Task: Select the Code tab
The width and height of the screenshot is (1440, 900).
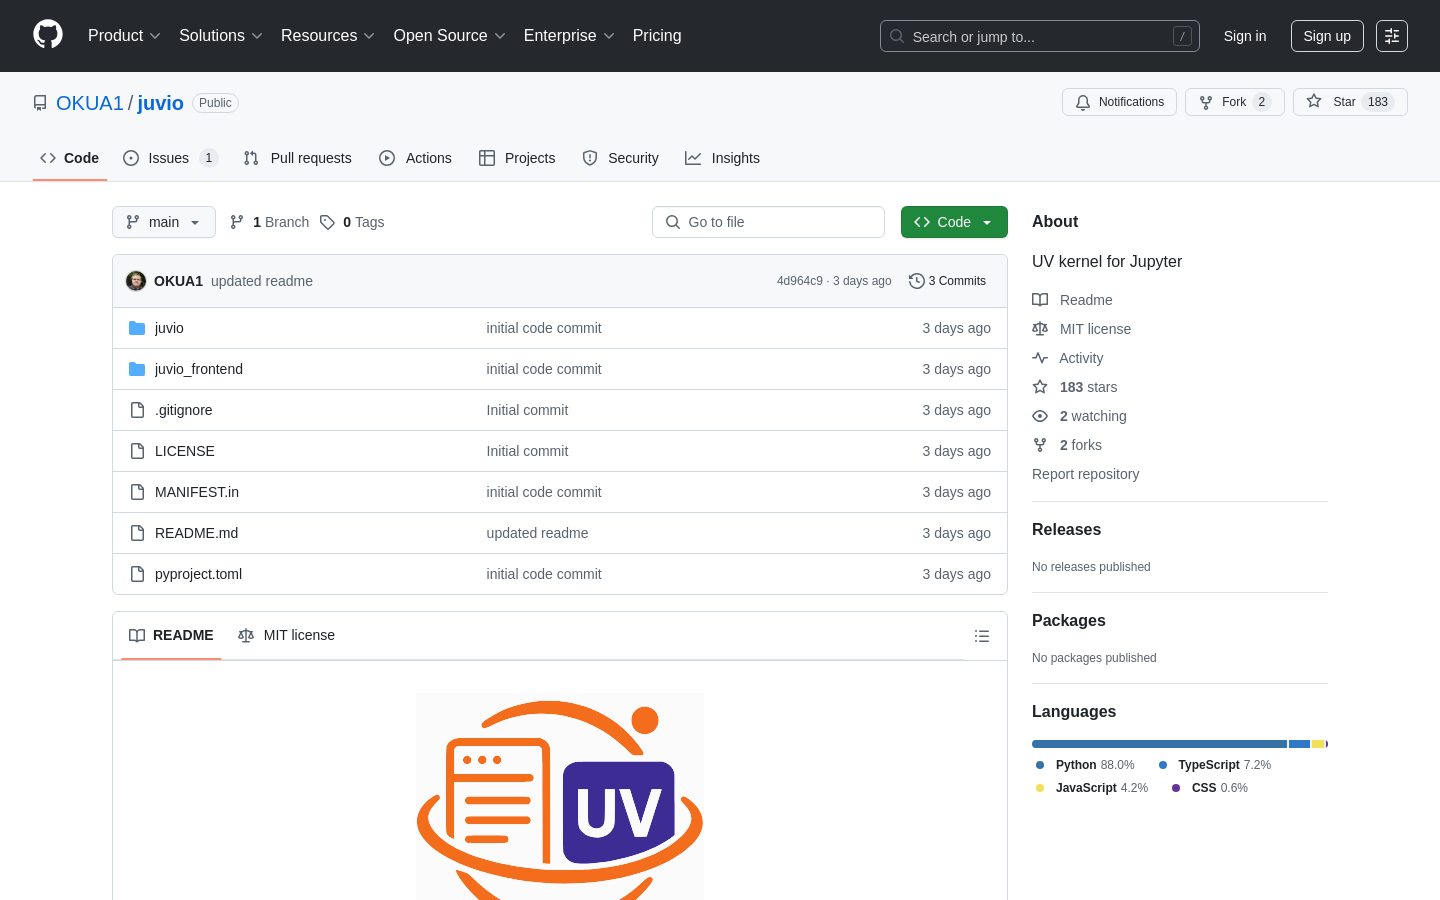Action: [70, 158]
